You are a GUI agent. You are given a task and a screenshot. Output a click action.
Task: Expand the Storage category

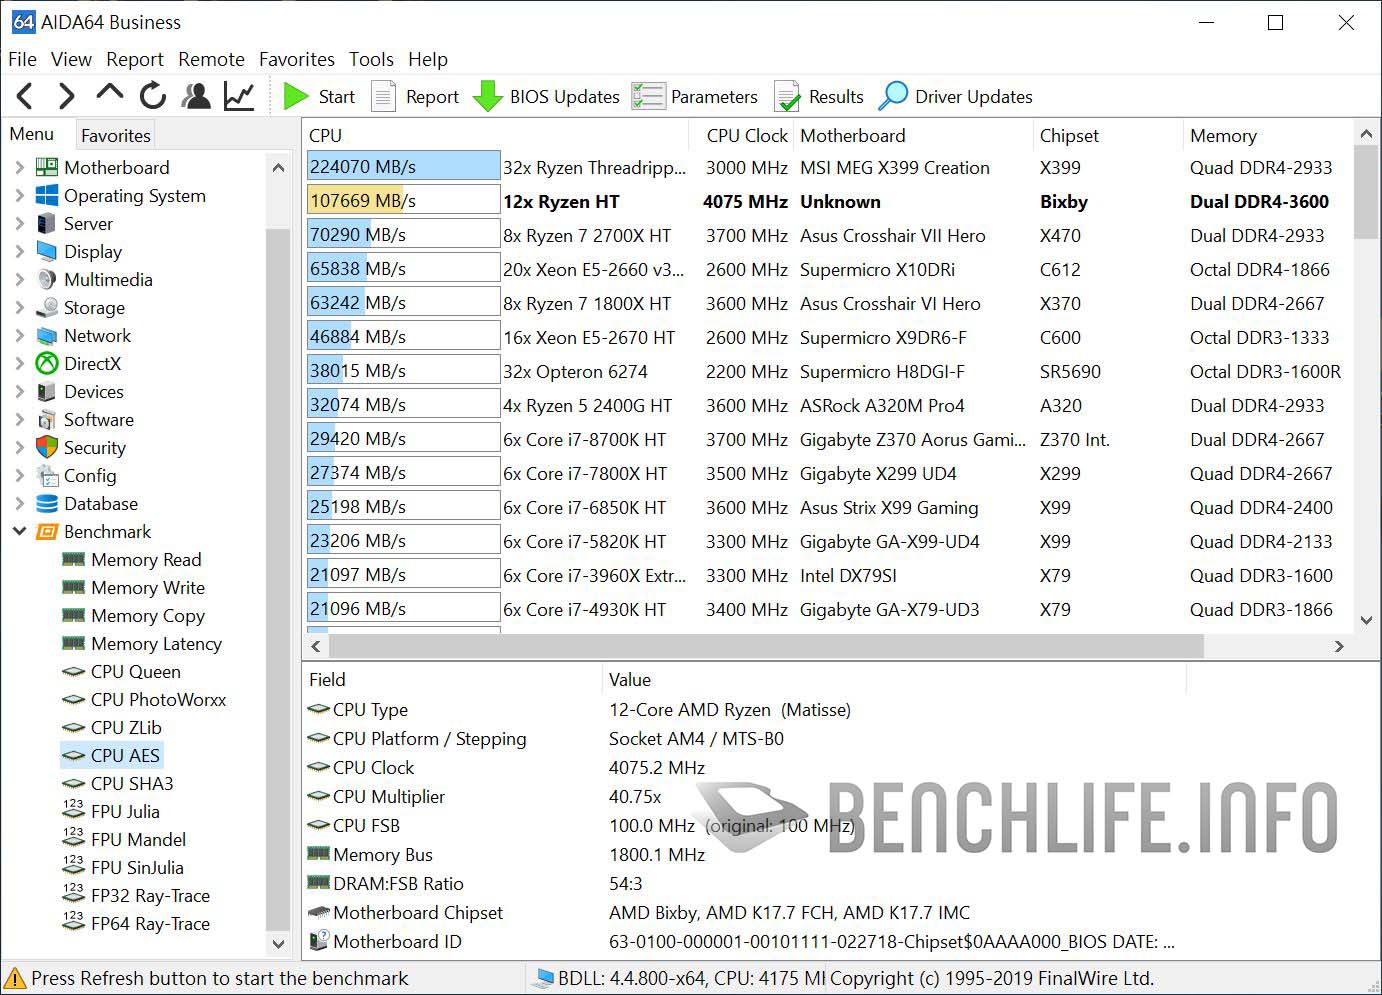tap(20, 307)
